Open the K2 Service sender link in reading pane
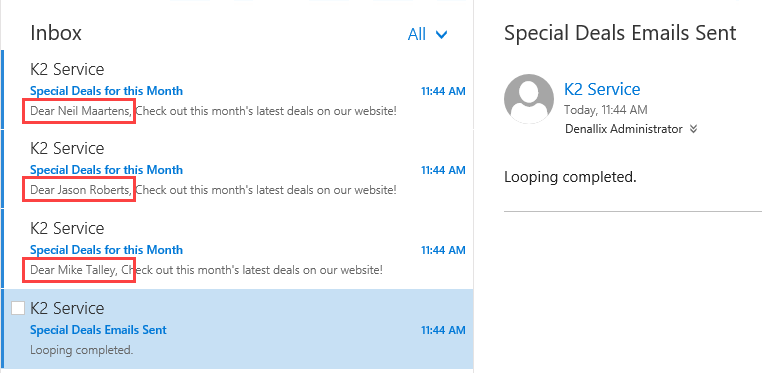Screen dimensions: 762x373 (602, 89)
